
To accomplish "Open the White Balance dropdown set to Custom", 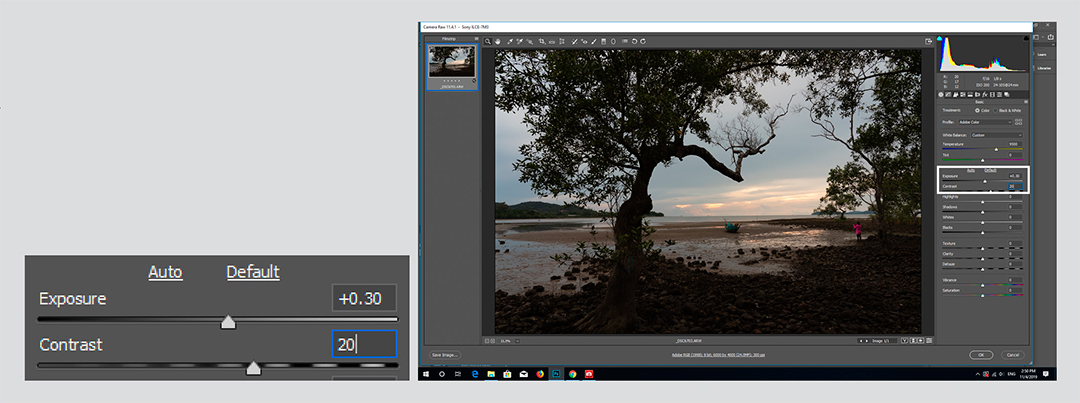I will [996, 135].
